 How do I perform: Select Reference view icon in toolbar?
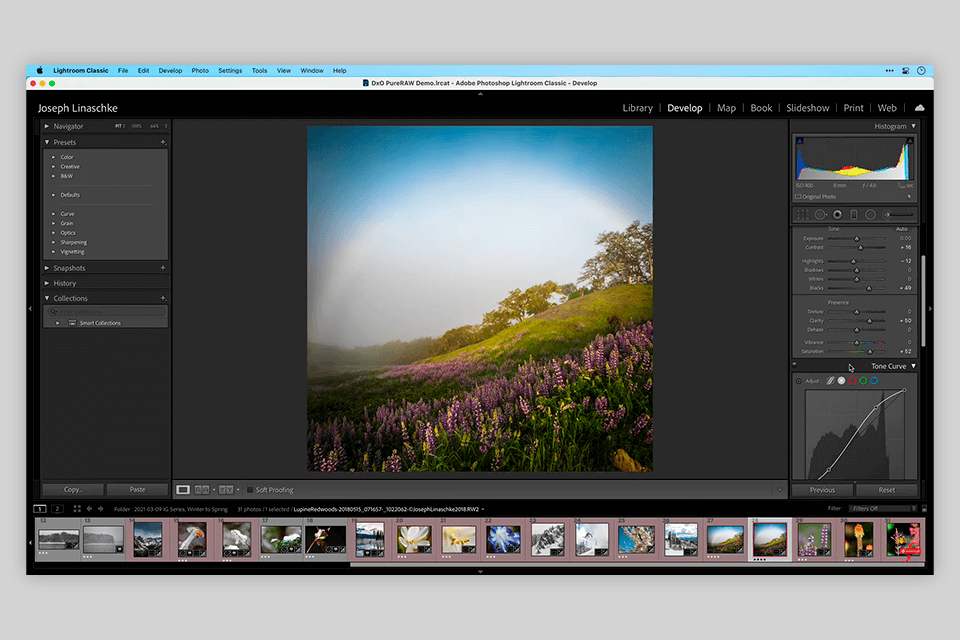point(201,490)
